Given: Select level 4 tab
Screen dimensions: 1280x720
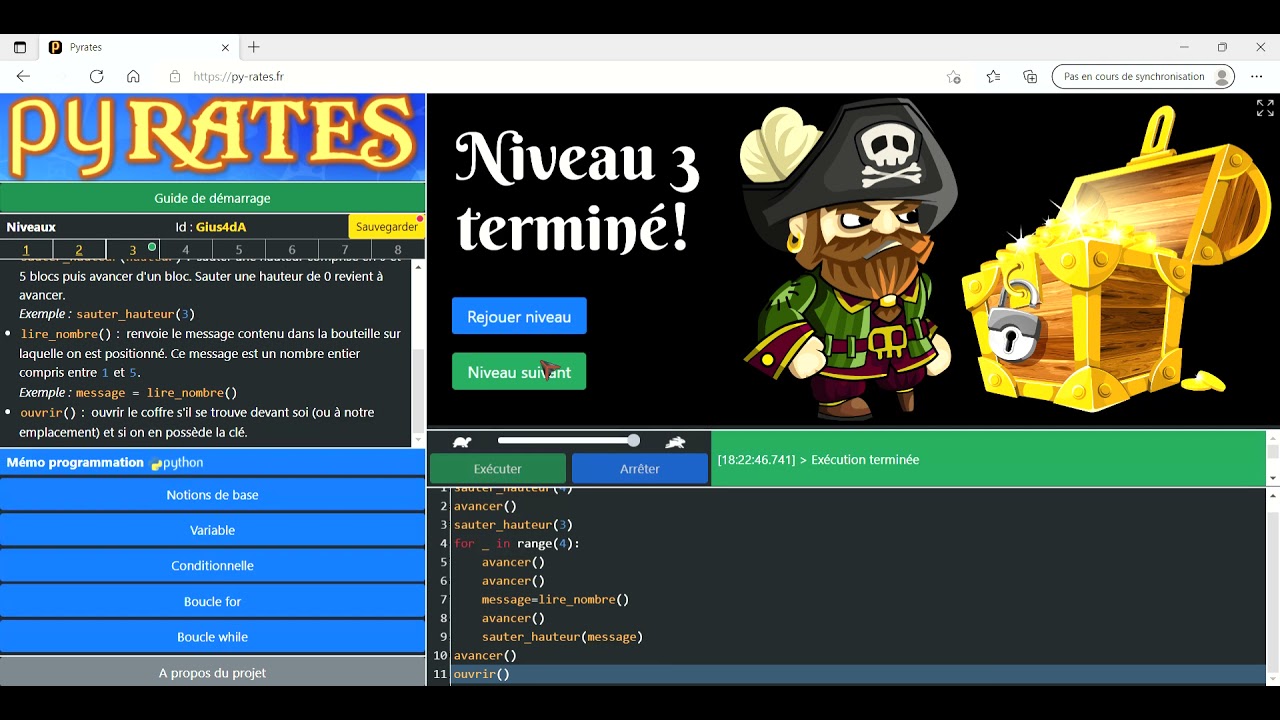Looking at the screenshot, I should (185, 249).
